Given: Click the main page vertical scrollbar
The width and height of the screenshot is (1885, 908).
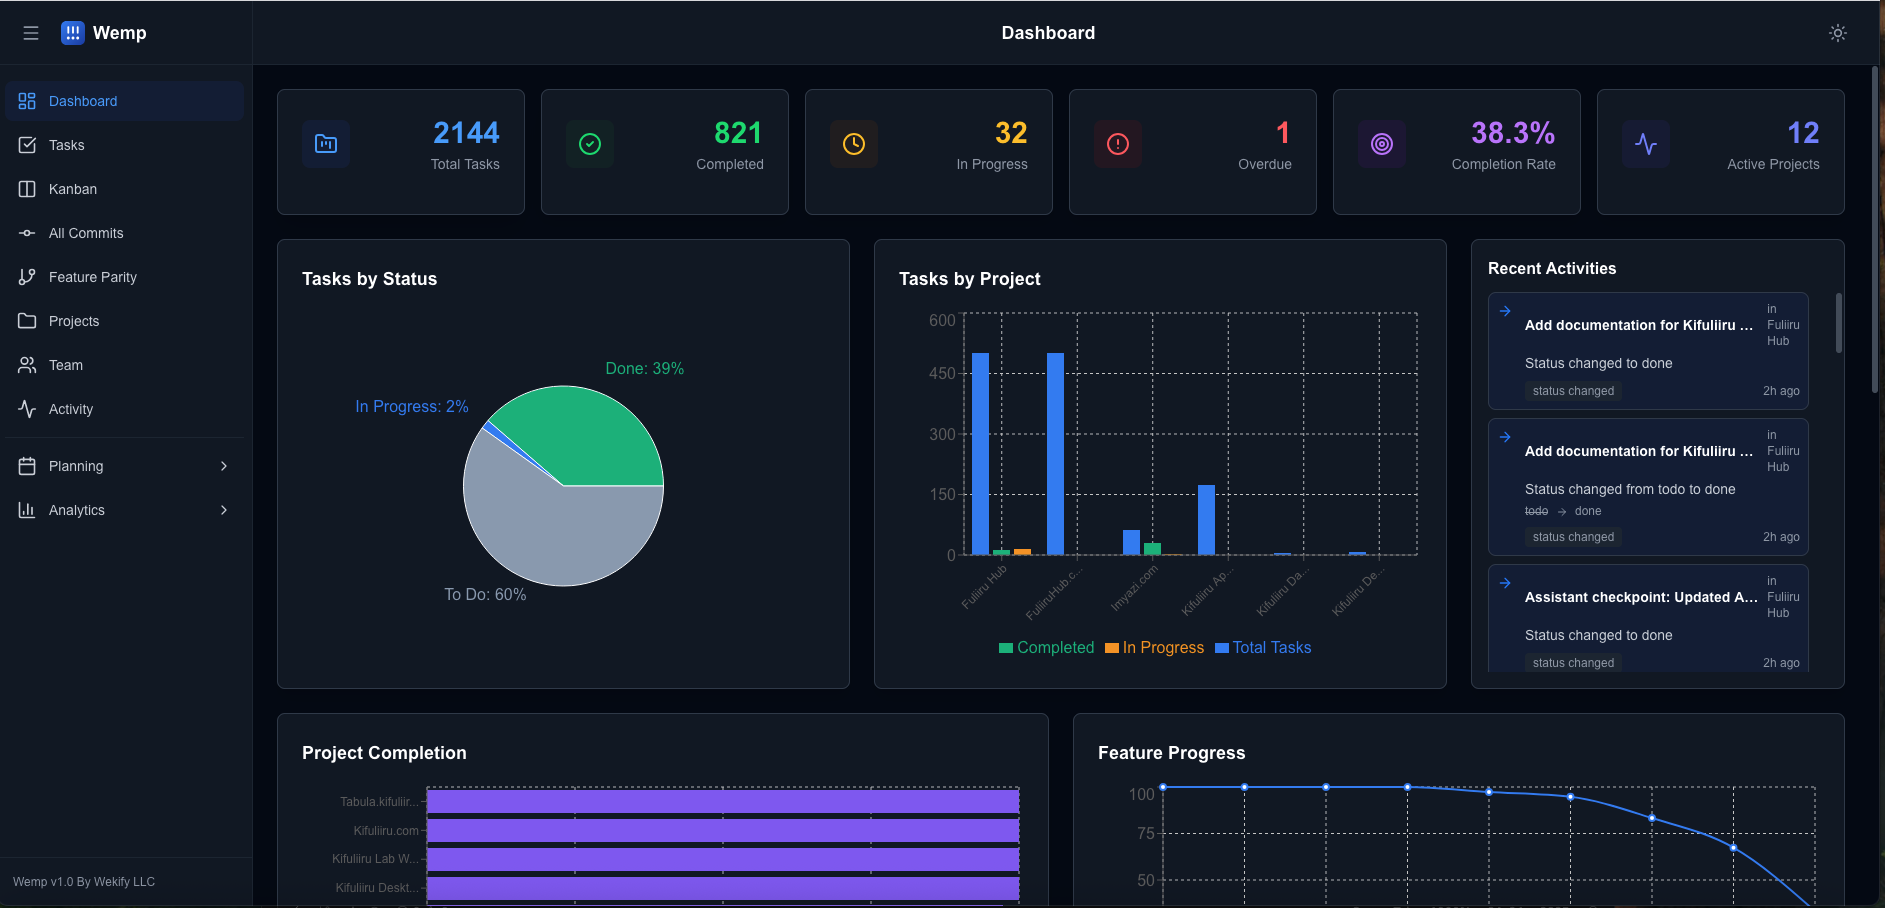Looking at the screenshot, I should point(1875,230).
